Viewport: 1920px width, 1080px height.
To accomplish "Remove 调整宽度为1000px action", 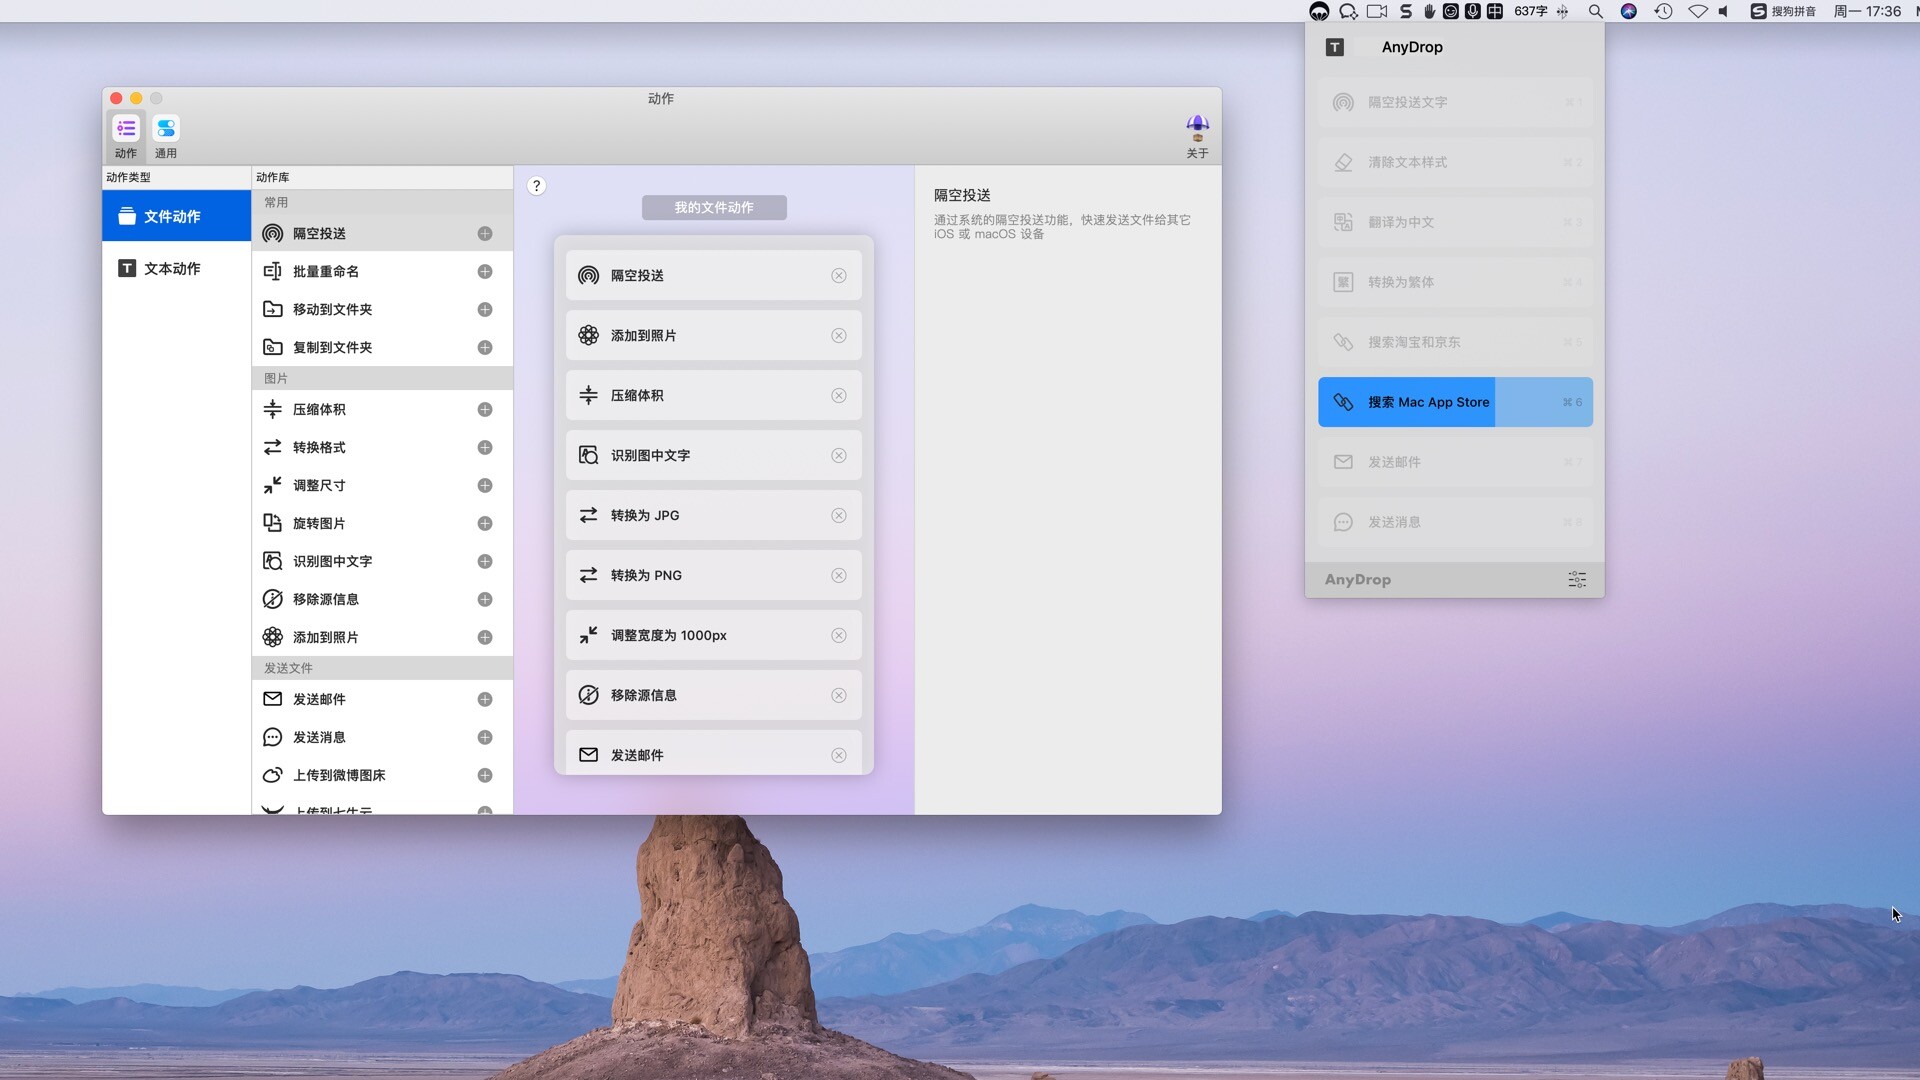I will point(839,634).
